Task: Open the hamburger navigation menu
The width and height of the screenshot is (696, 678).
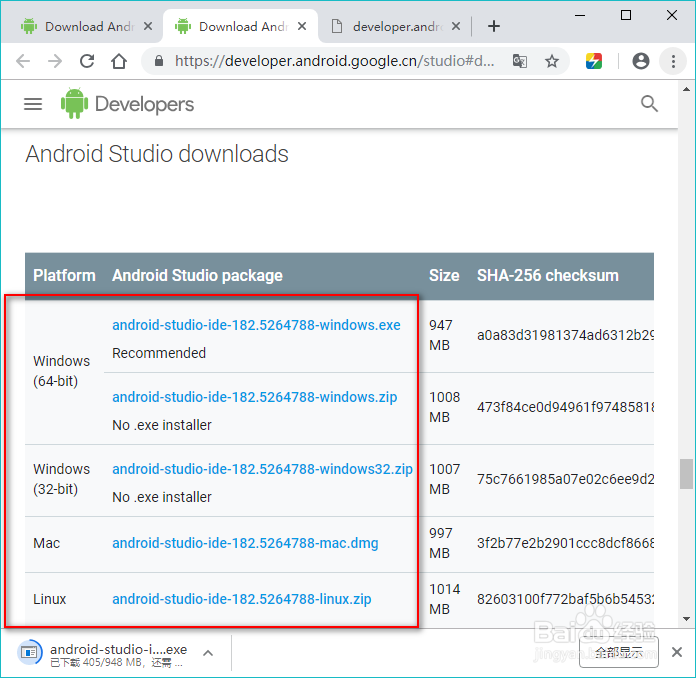Action: coord(33,104)
